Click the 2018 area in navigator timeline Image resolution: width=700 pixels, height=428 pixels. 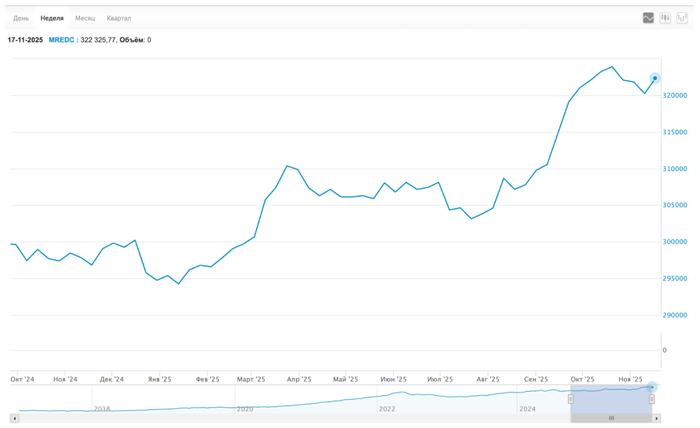coord(101,408)
